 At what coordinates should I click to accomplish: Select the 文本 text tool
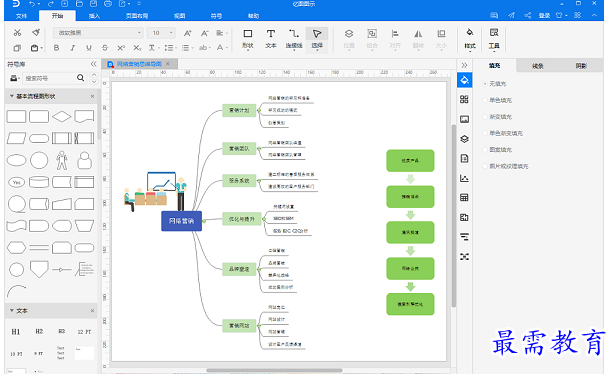point(271,39)
